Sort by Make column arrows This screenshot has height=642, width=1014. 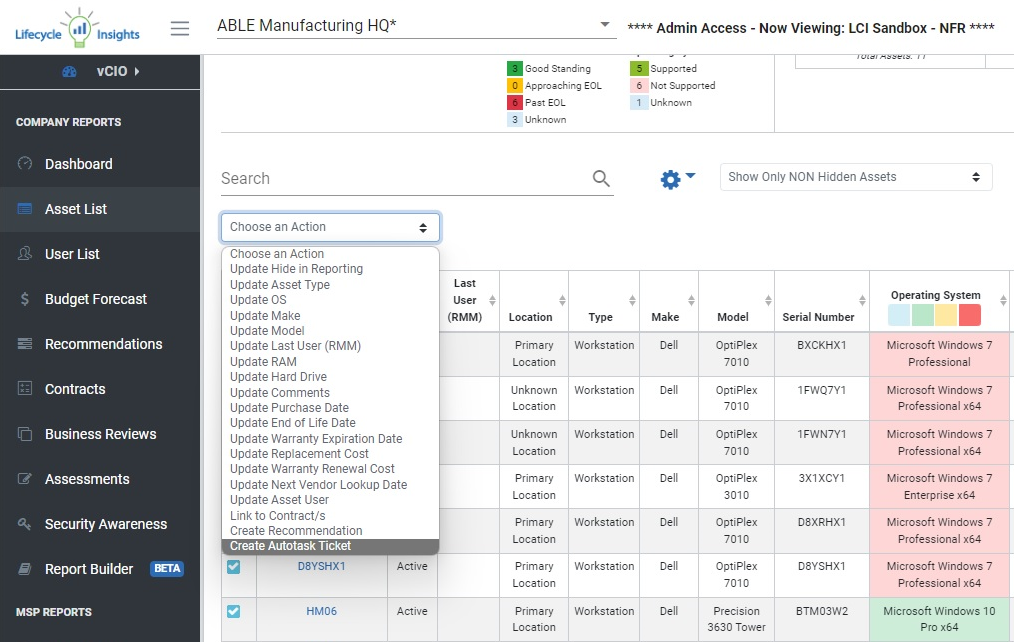pos(691,301)
